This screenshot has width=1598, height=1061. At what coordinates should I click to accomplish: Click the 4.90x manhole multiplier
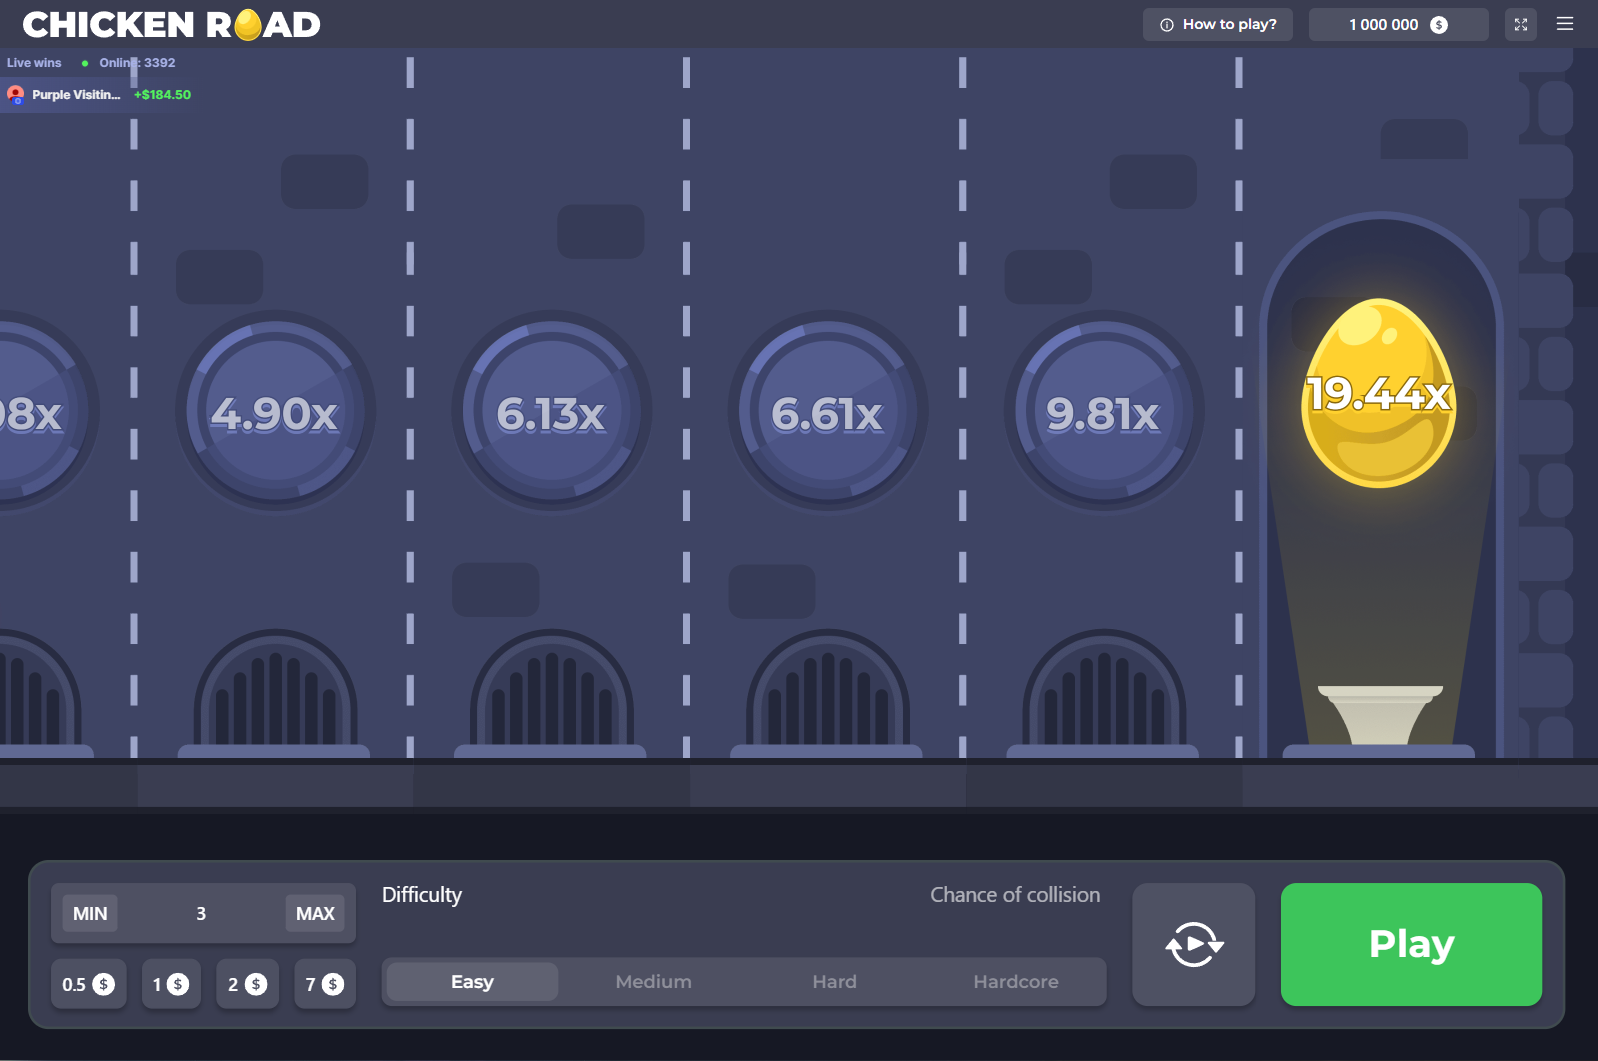(x=275, y=411)
